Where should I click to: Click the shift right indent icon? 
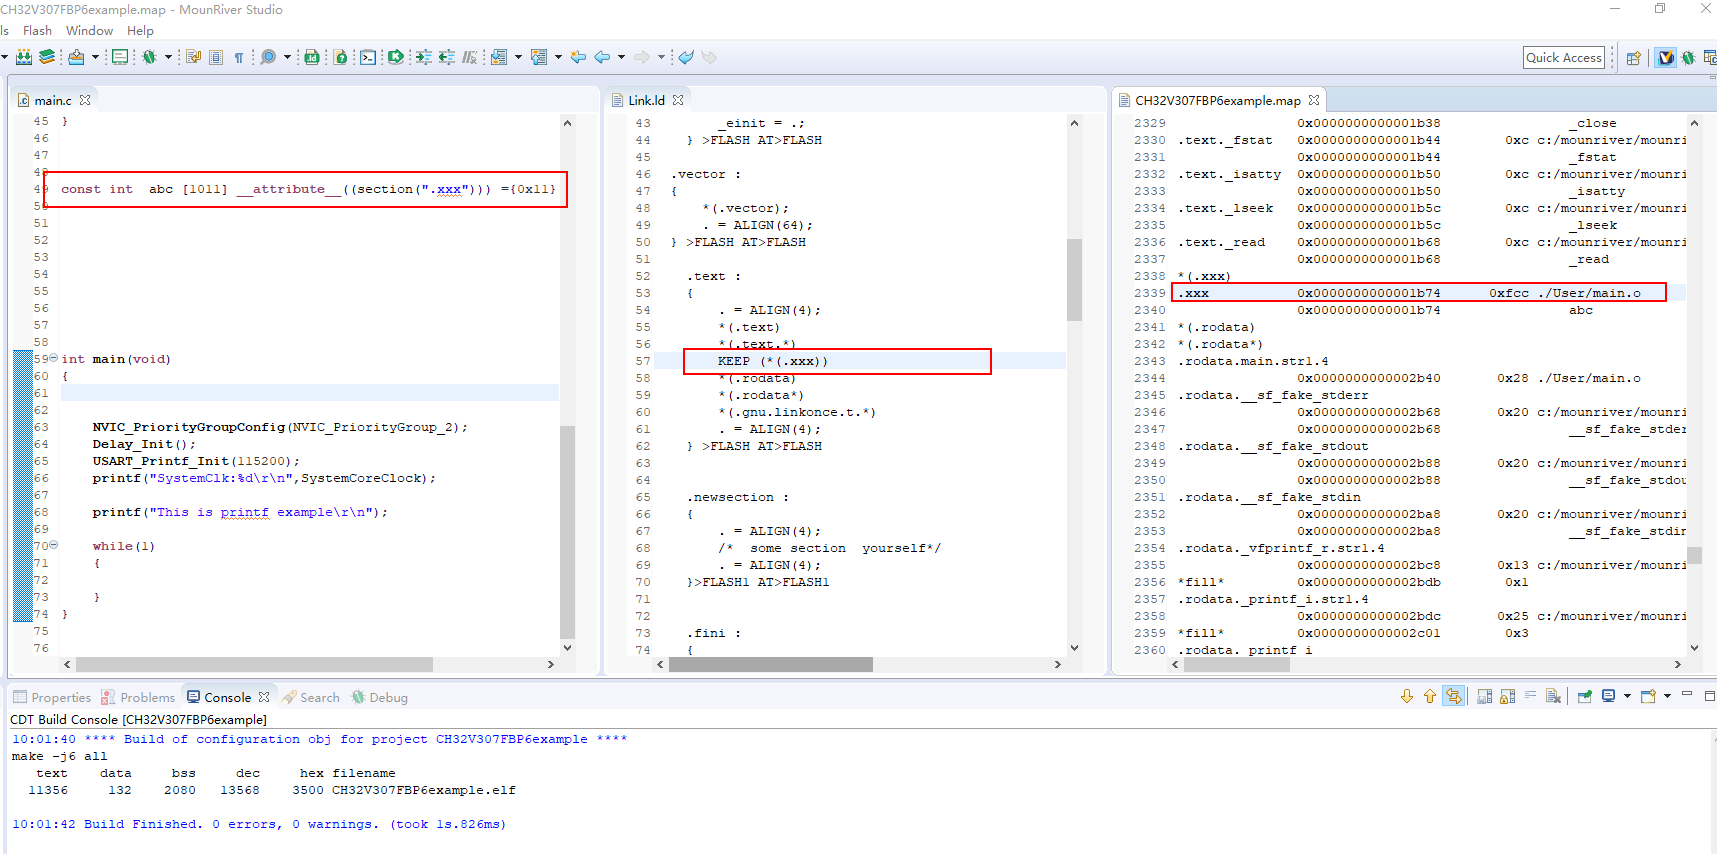pyautogui.click(x=424, y=57)
